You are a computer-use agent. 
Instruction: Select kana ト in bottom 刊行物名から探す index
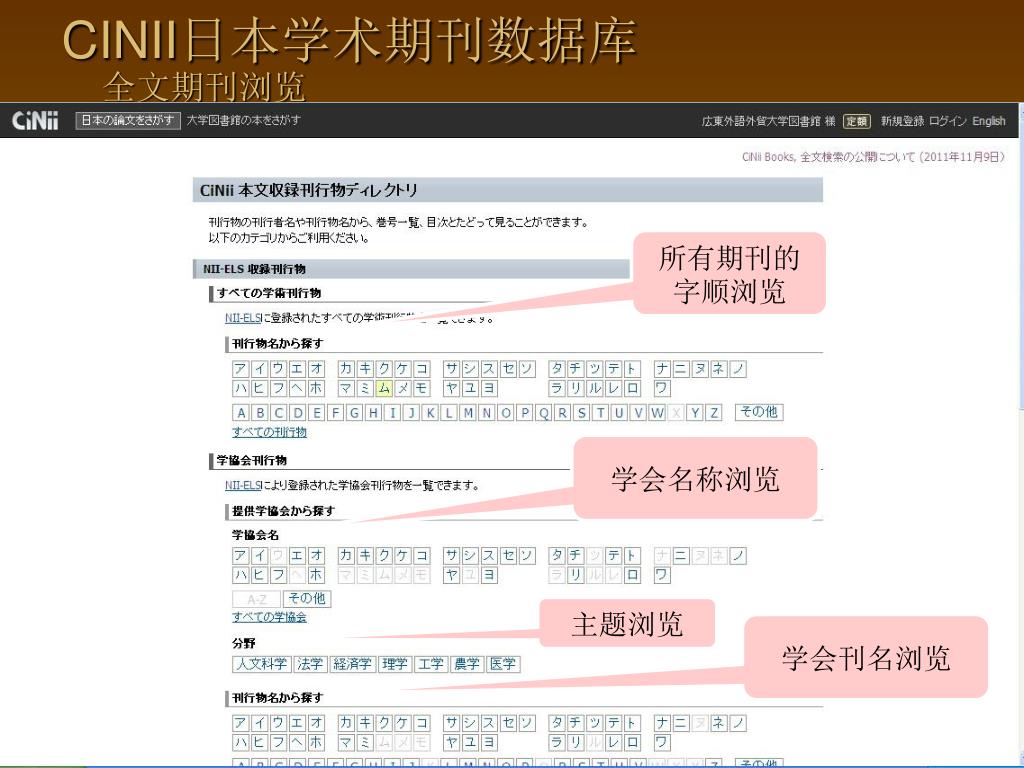[633, 724]
